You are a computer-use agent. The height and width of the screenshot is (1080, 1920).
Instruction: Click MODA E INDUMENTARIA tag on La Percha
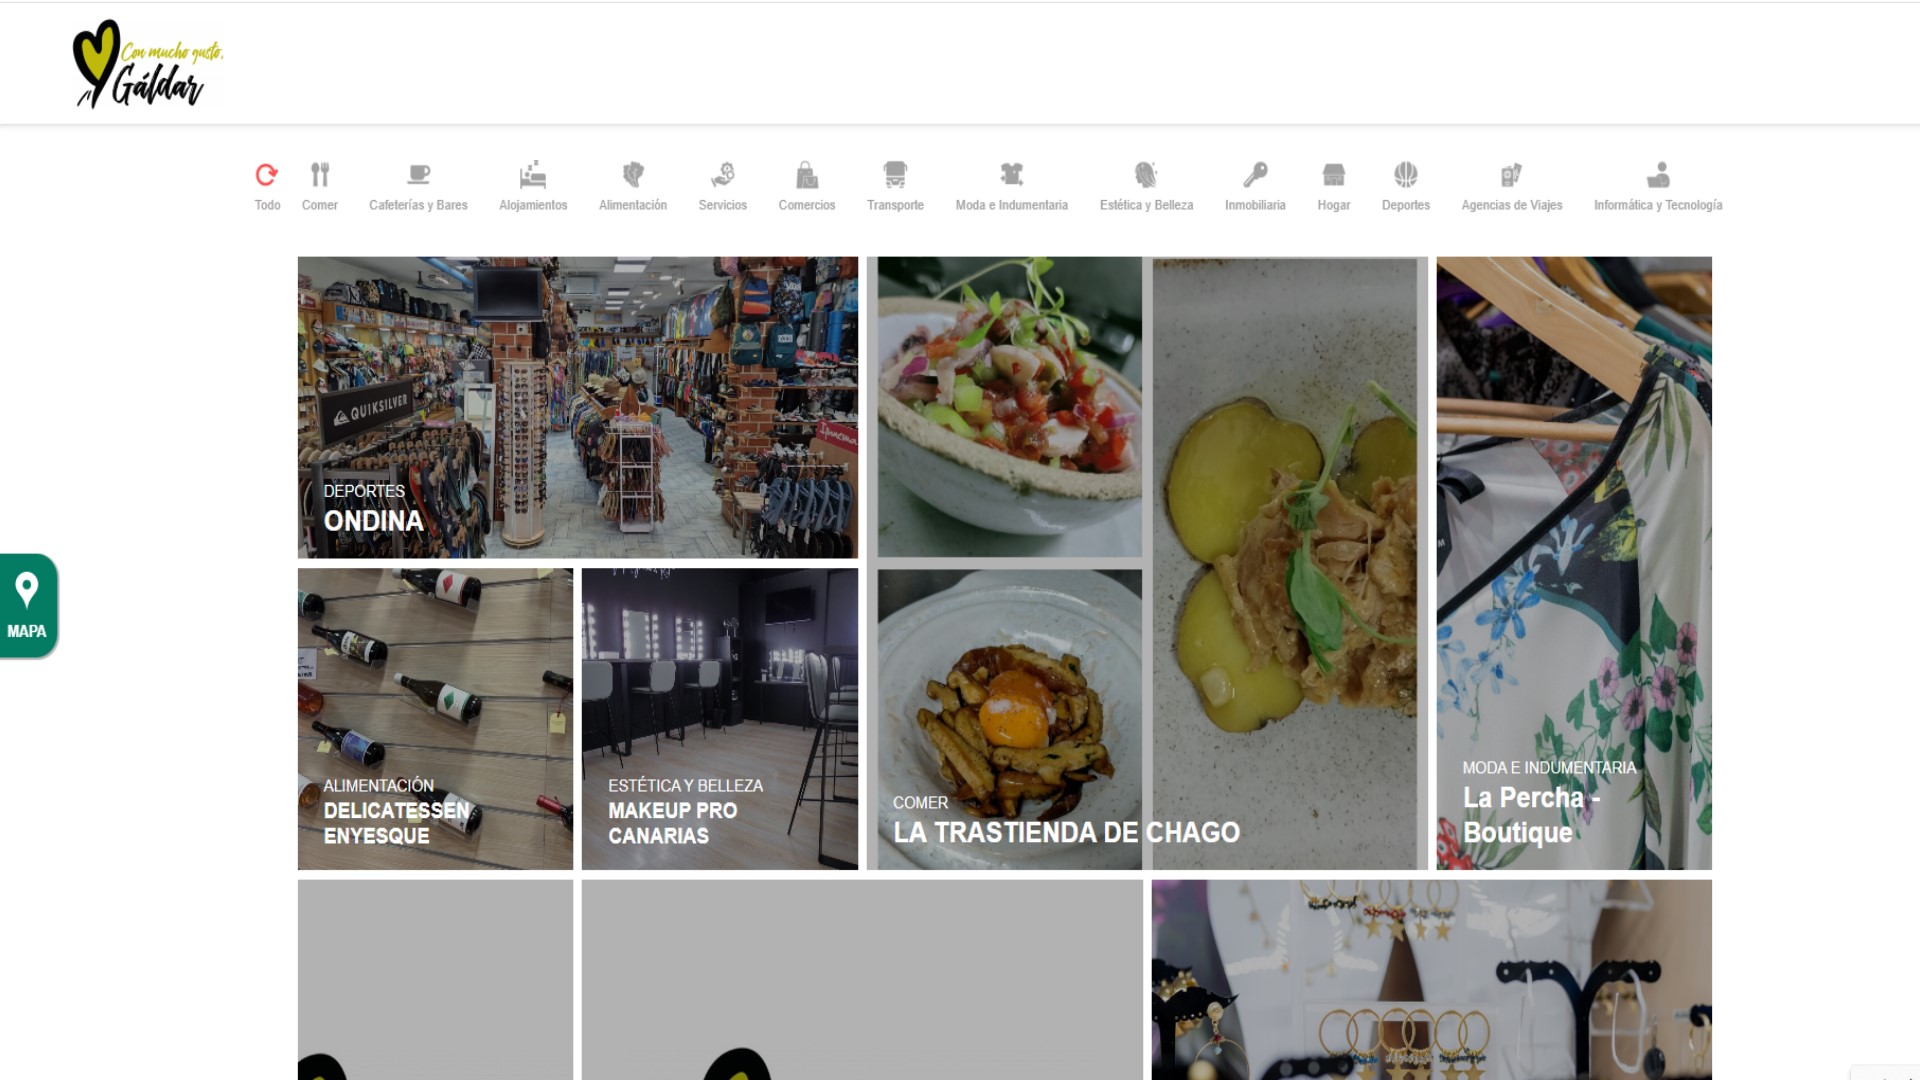point(1549,768)
